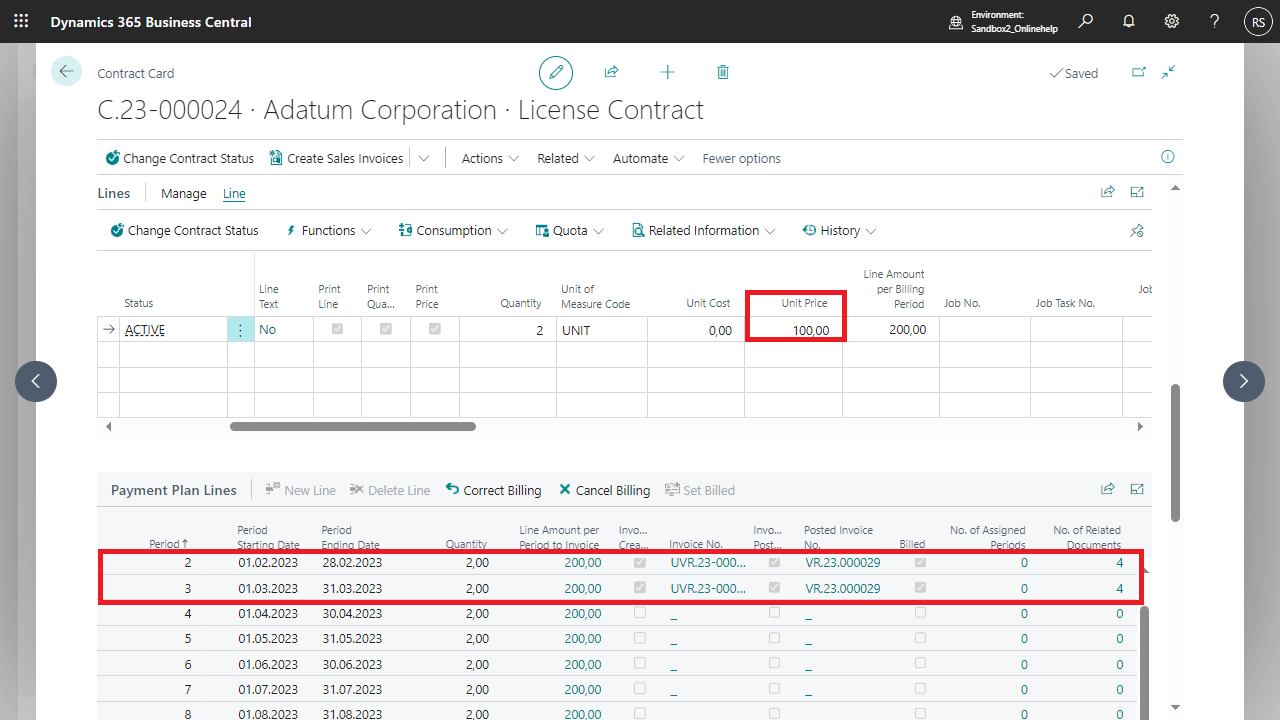1280x720 pixels.
Task: Collapse the page with the shrink arrows
Action: point(1169,72)
